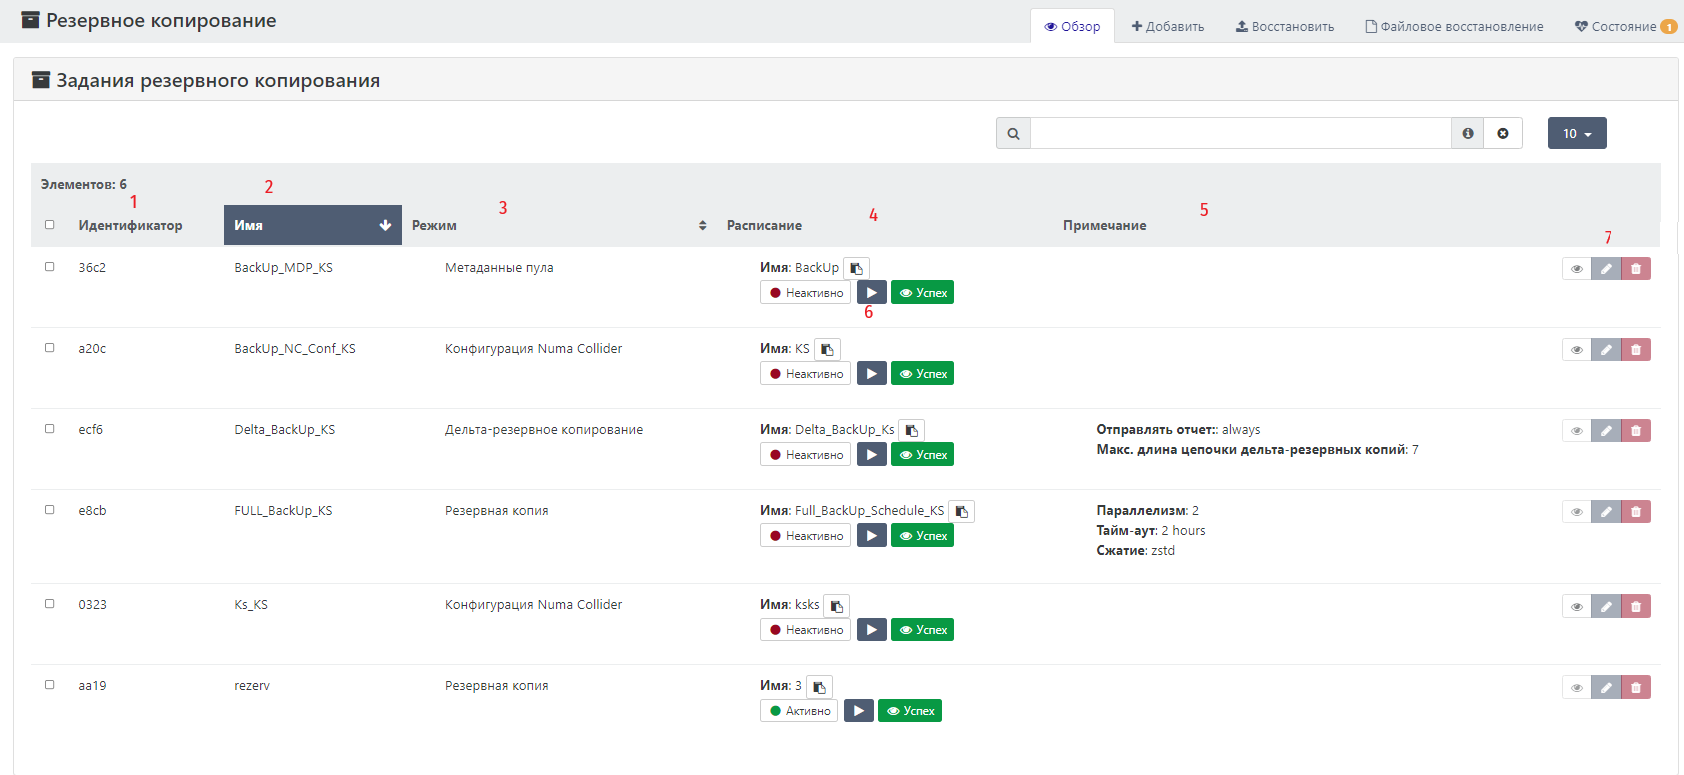Select checkbox for job 0323
Screen dimensions: 1684x775
(x=49, y=603)
